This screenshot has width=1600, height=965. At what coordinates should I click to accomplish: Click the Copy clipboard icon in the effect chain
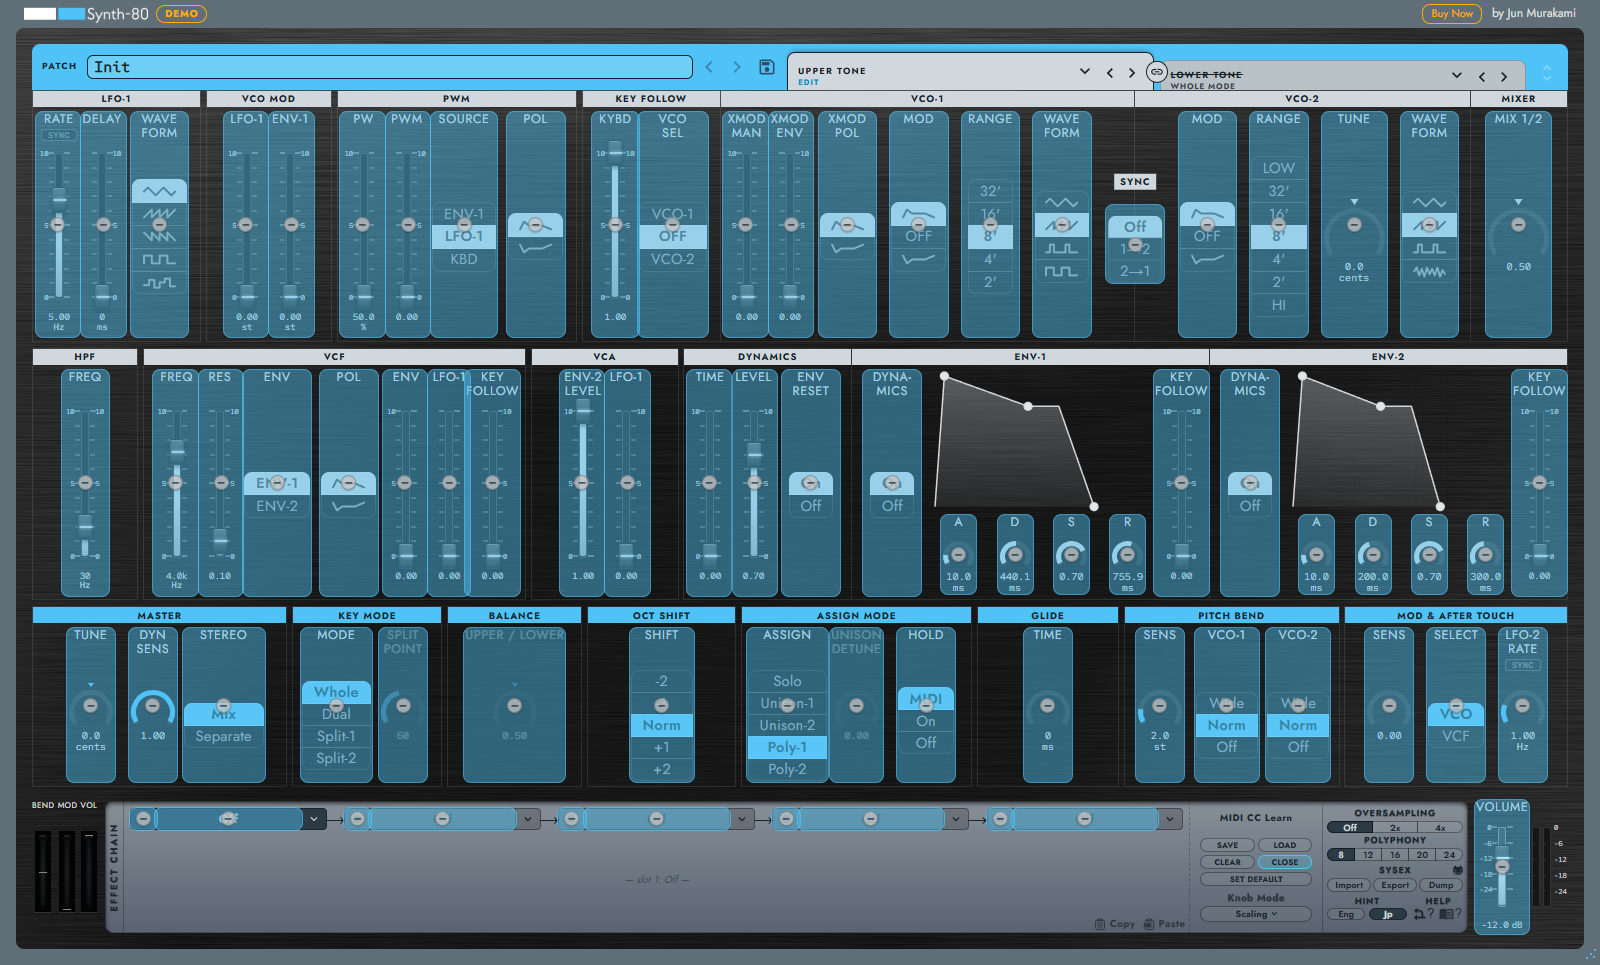click(1100, 924)
